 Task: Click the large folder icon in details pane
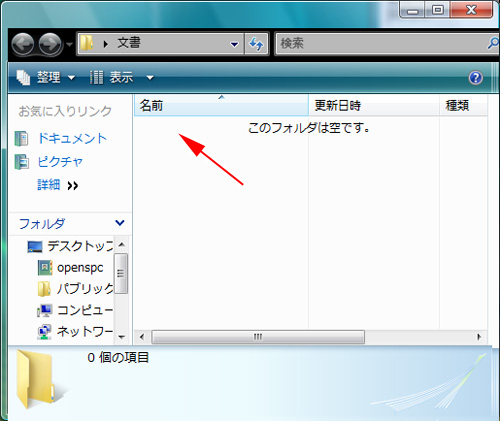pyautogui.click(x=36, y=379)
